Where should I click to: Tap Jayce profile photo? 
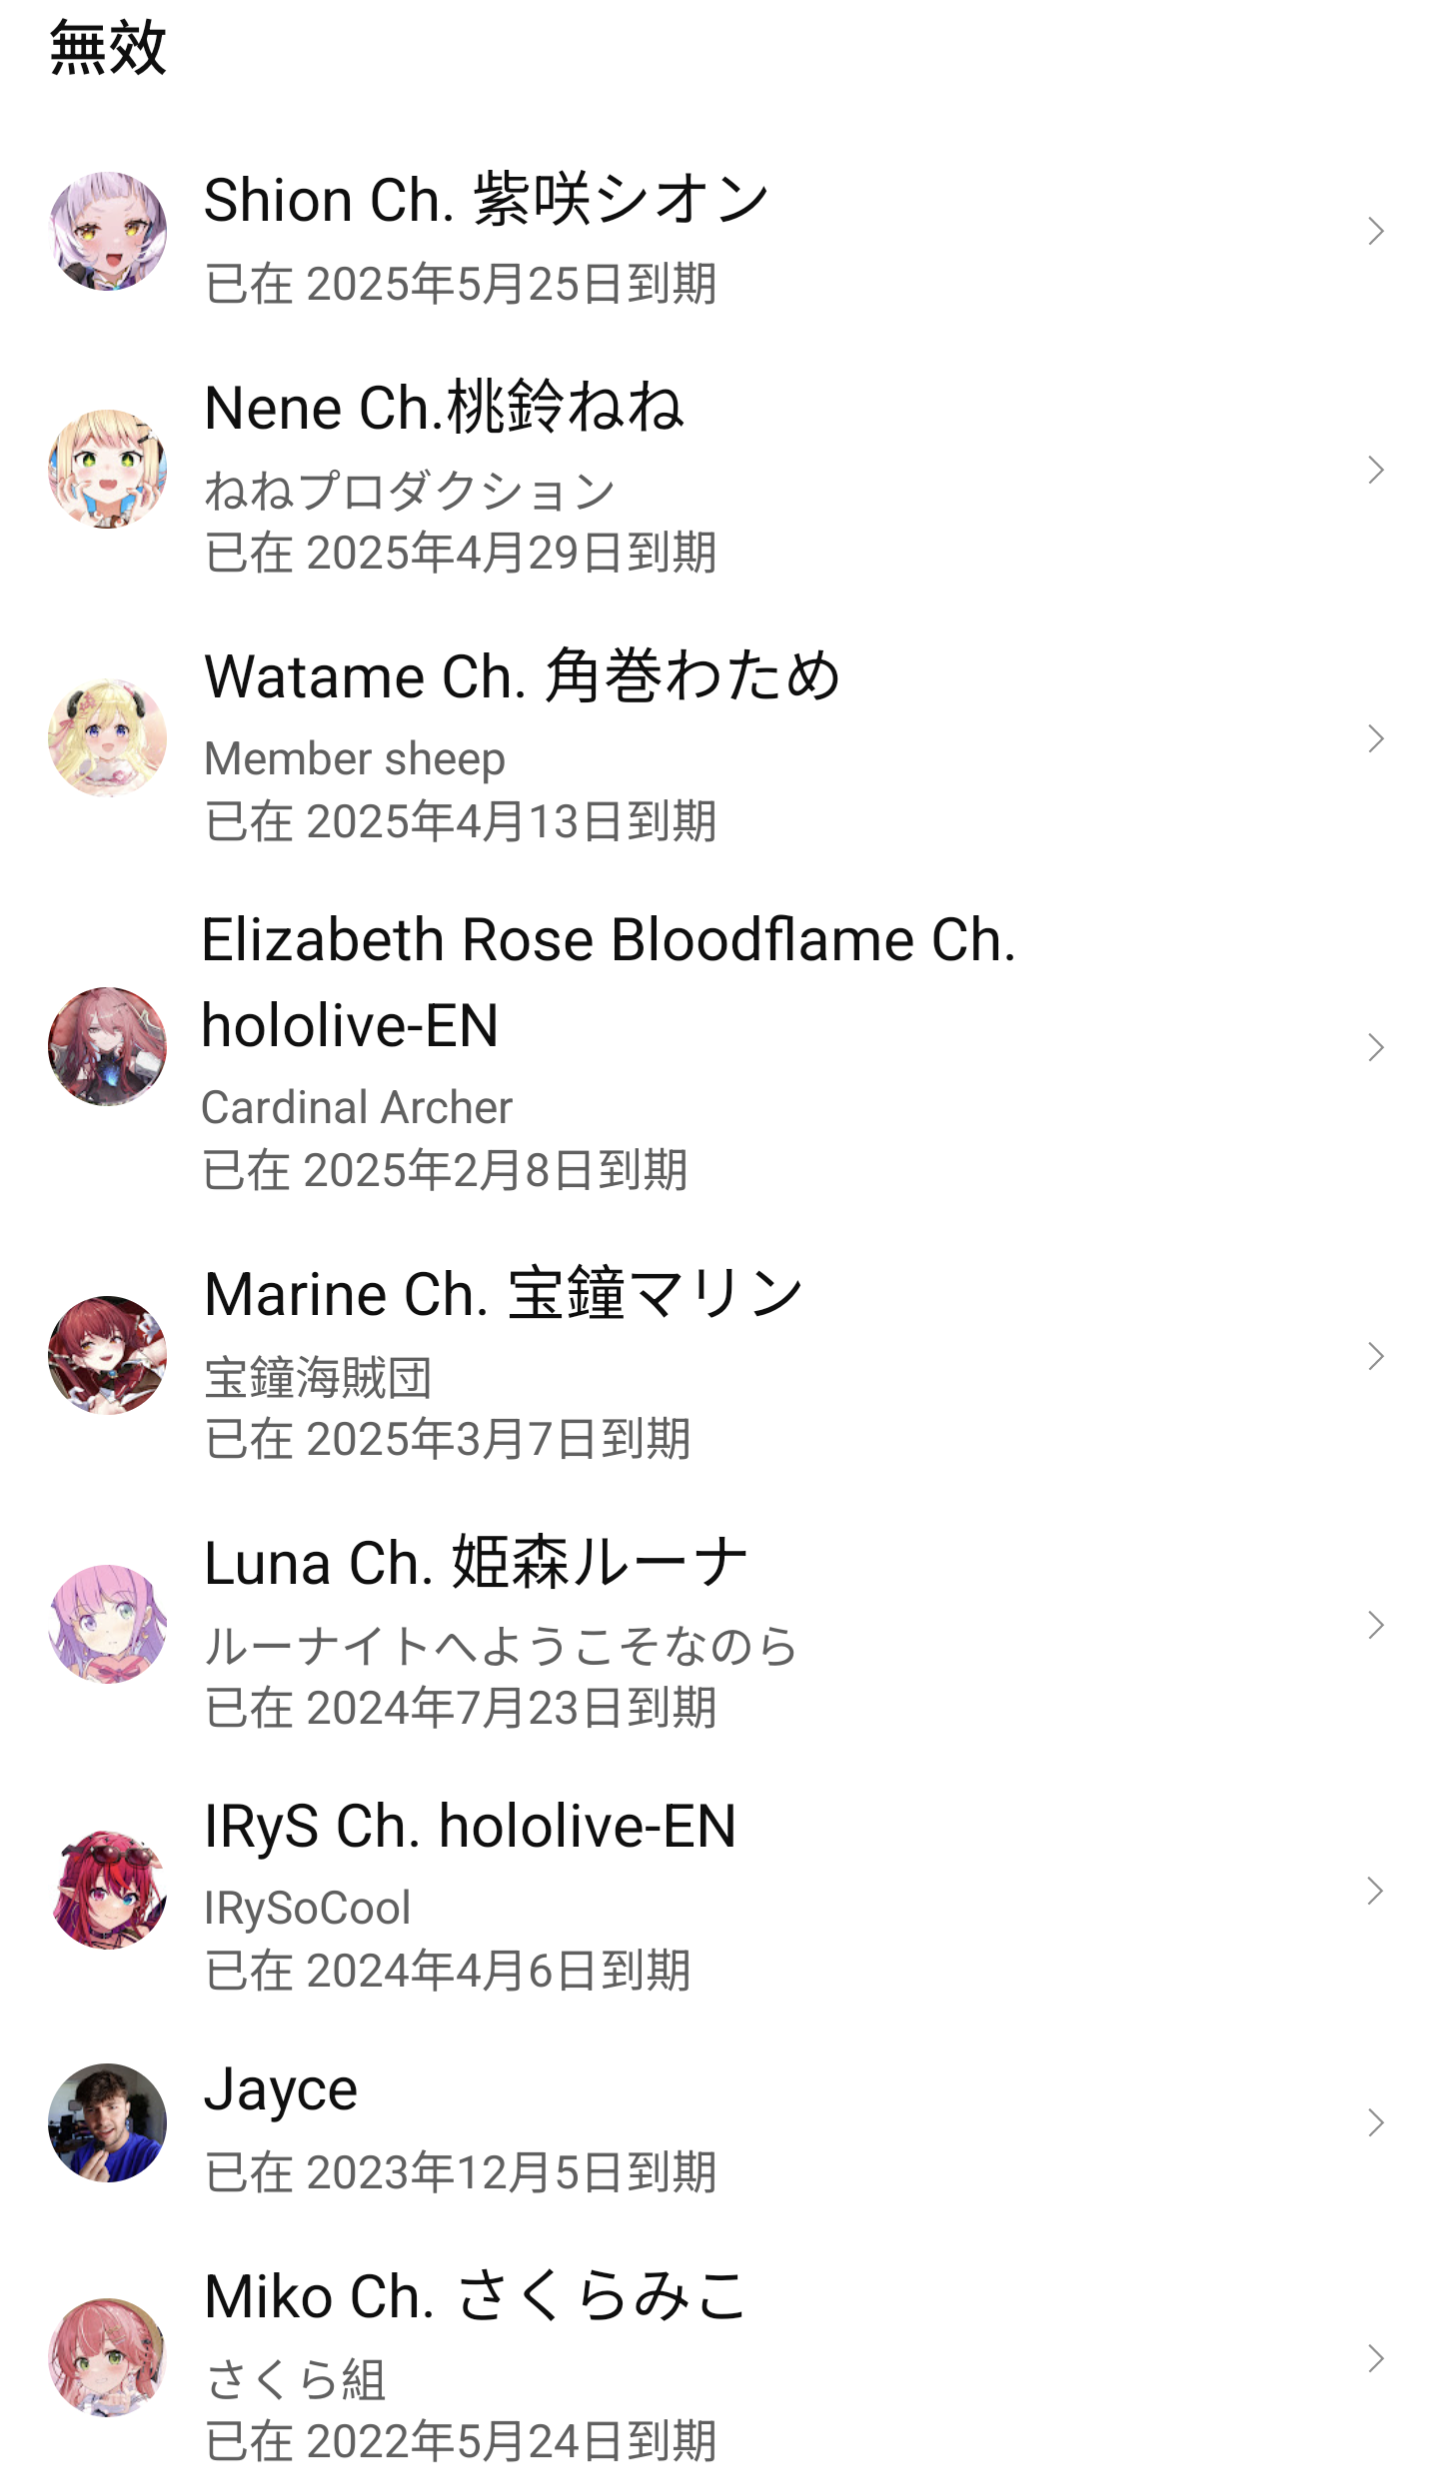(x=107, y=2122)
